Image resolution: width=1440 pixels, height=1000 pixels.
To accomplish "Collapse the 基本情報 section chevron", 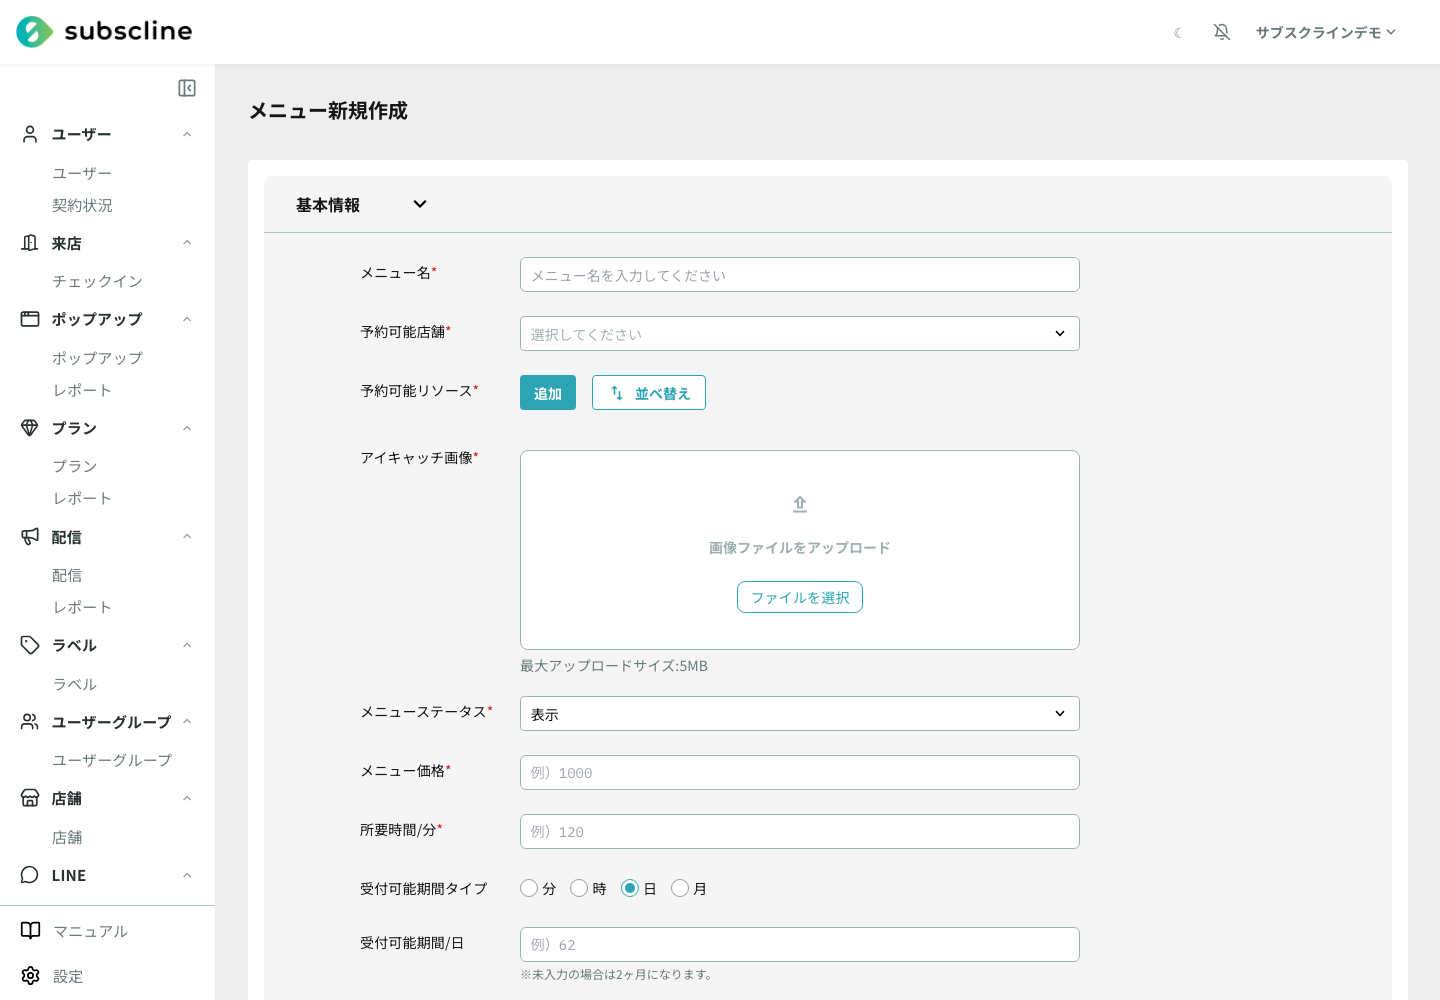I will coord(420,204).
